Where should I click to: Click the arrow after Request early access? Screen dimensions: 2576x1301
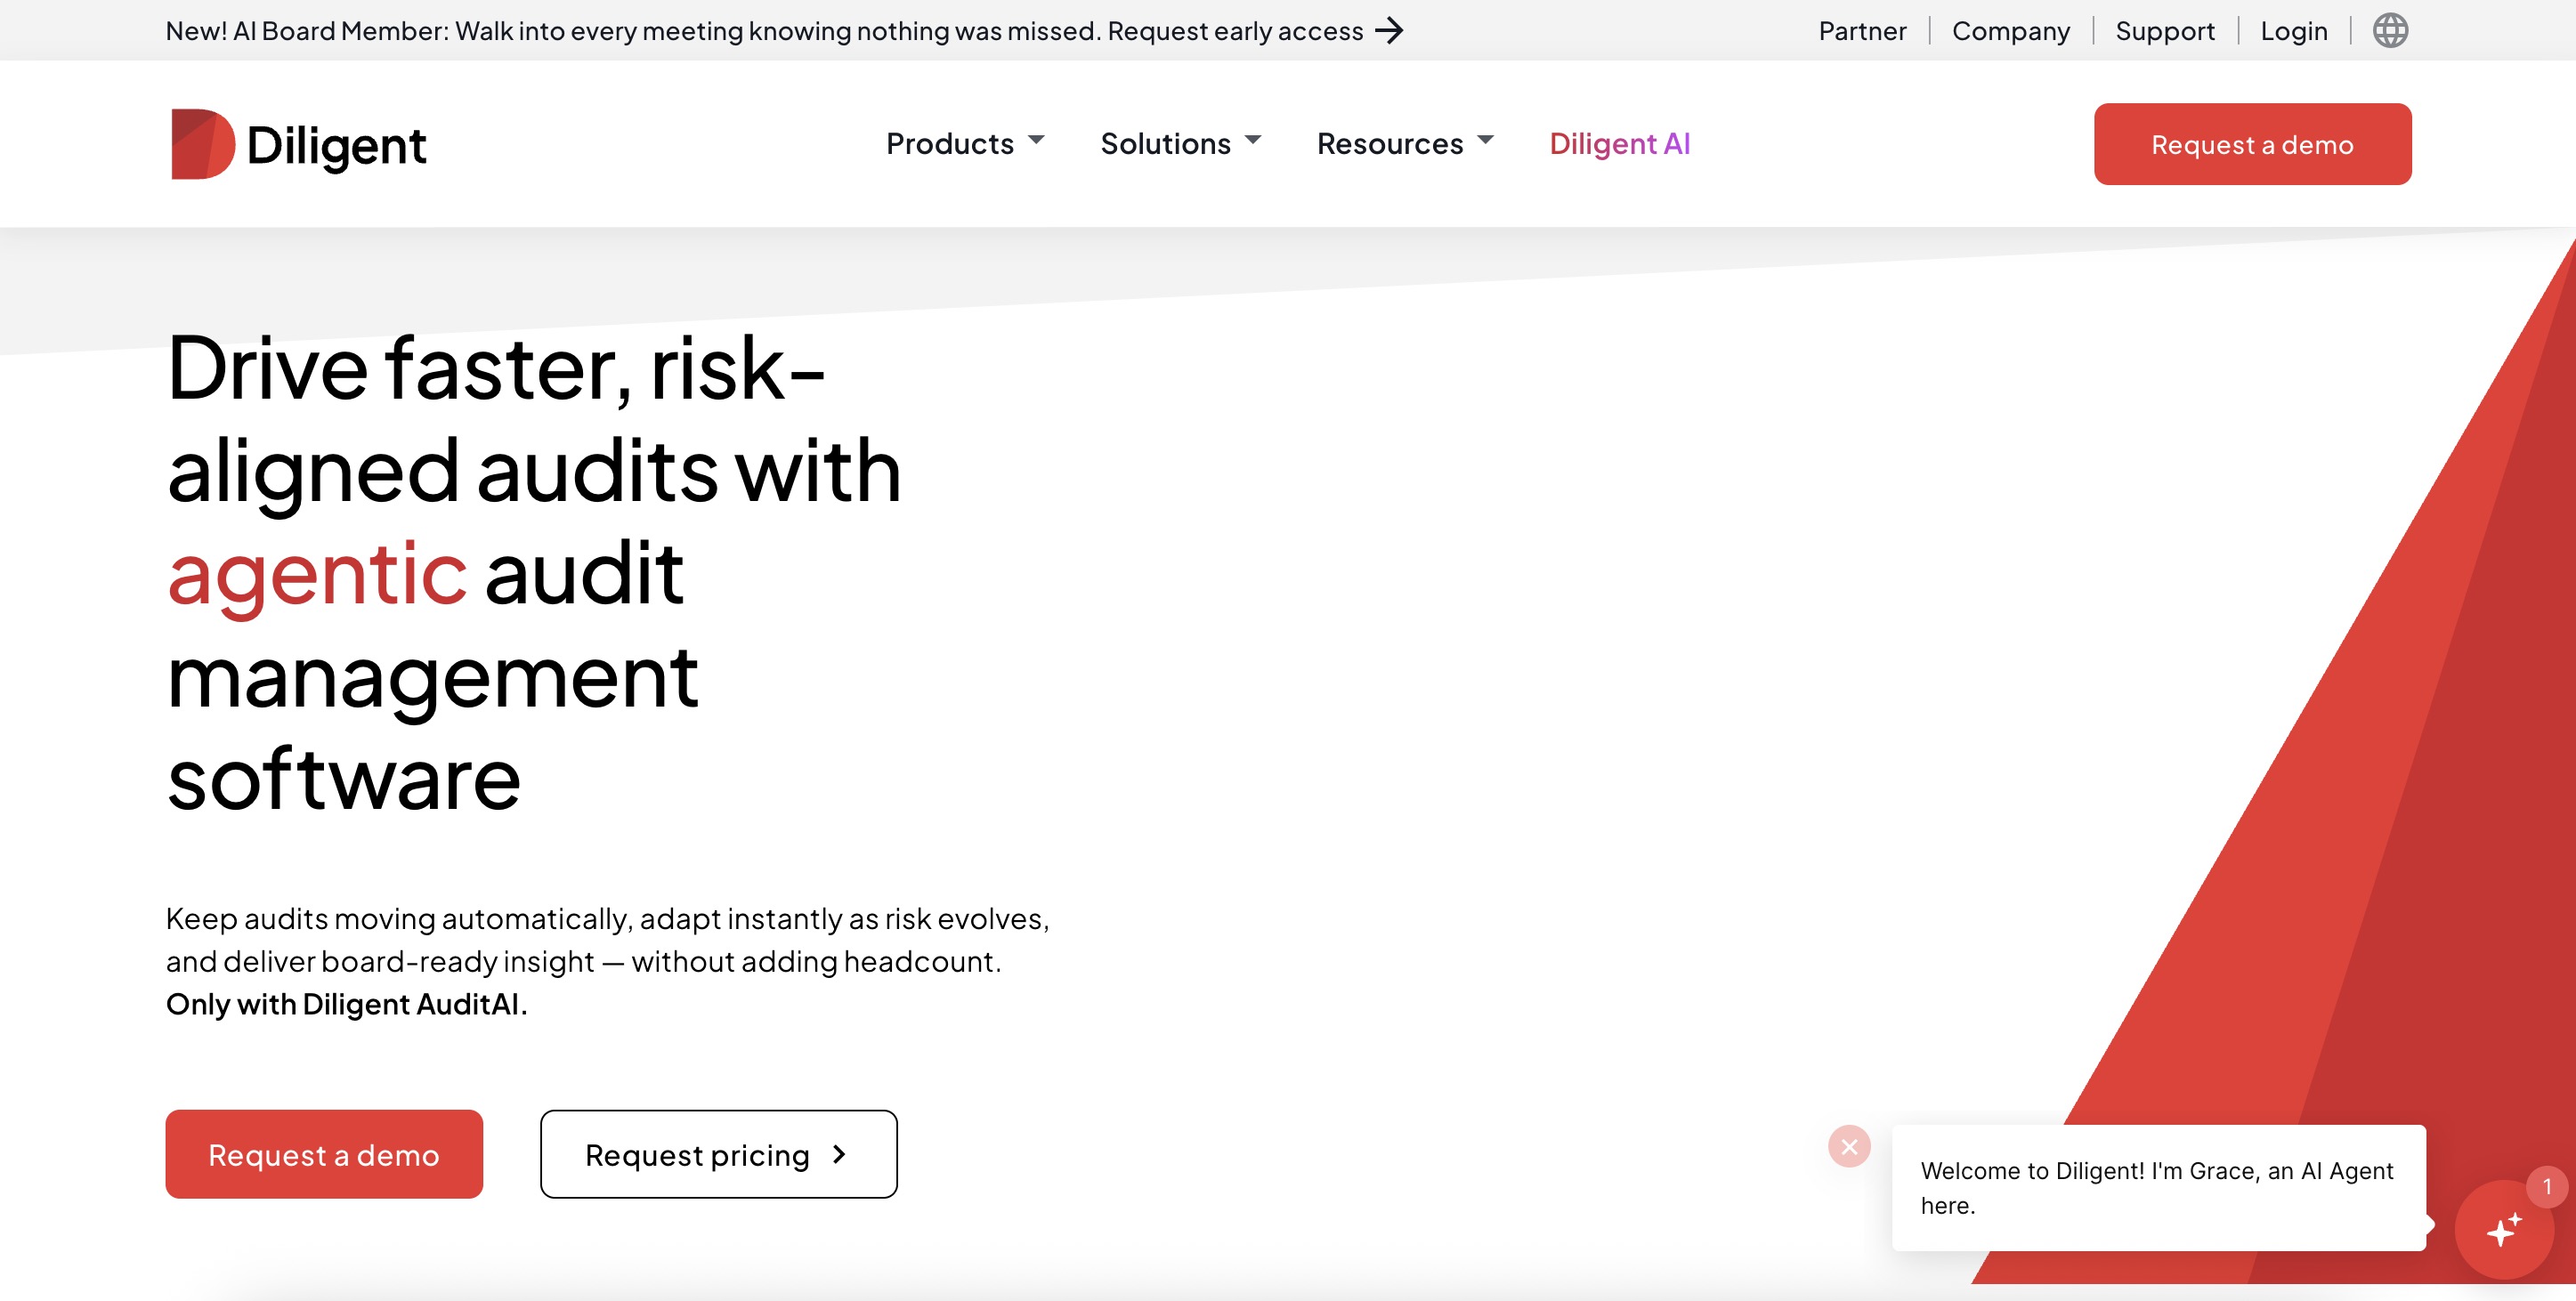tap(1389, 31)
